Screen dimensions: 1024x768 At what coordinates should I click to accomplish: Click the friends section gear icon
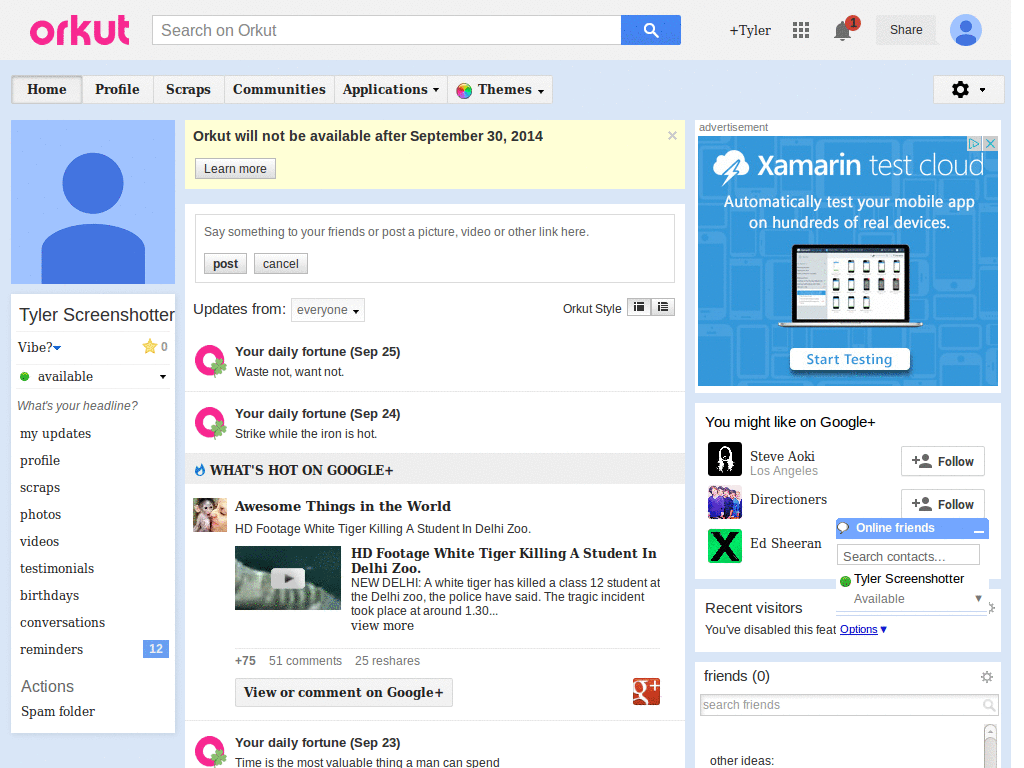click(987, 677)
